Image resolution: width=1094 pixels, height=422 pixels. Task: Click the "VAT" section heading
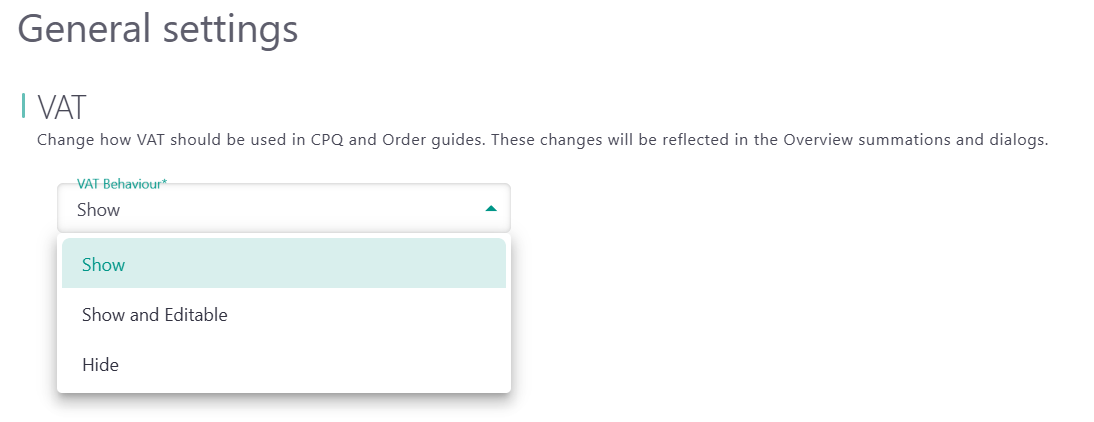pos(63,106)
